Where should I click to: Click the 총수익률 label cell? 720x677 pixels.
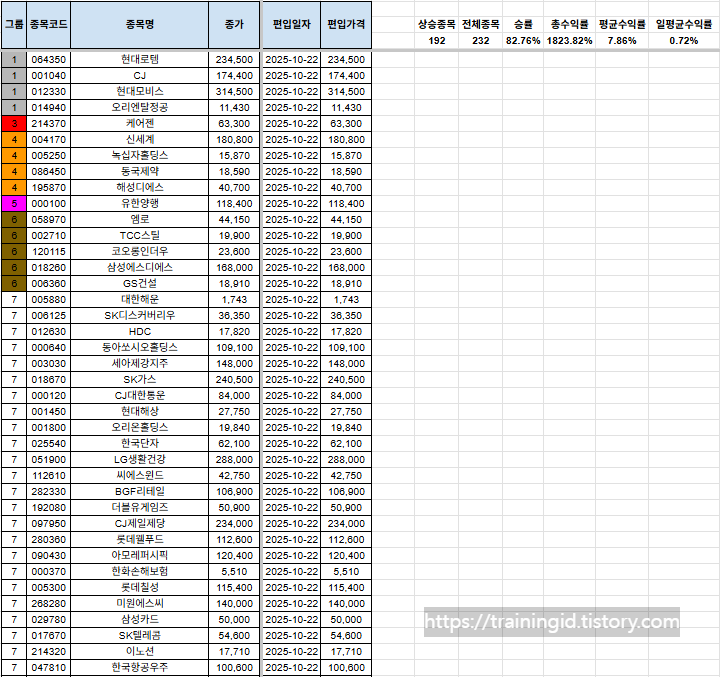coord(569,25)
